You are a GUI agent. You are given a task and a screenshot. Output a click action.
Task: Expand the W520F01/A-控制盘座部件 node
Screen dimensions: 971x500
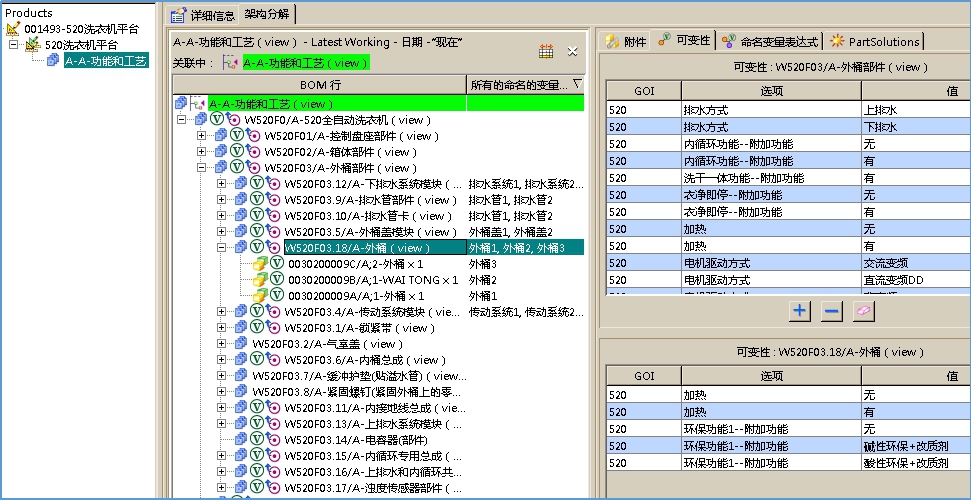(202, 136)
